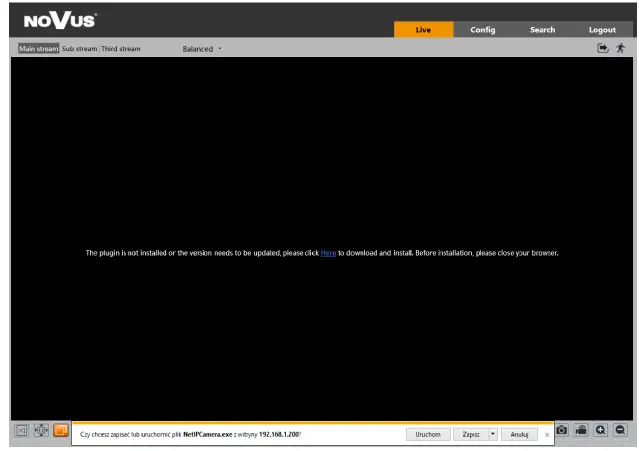Click the fit-to-window scale icon
The width and height of the screenshot is (639, 451).
tap(41, 430)
